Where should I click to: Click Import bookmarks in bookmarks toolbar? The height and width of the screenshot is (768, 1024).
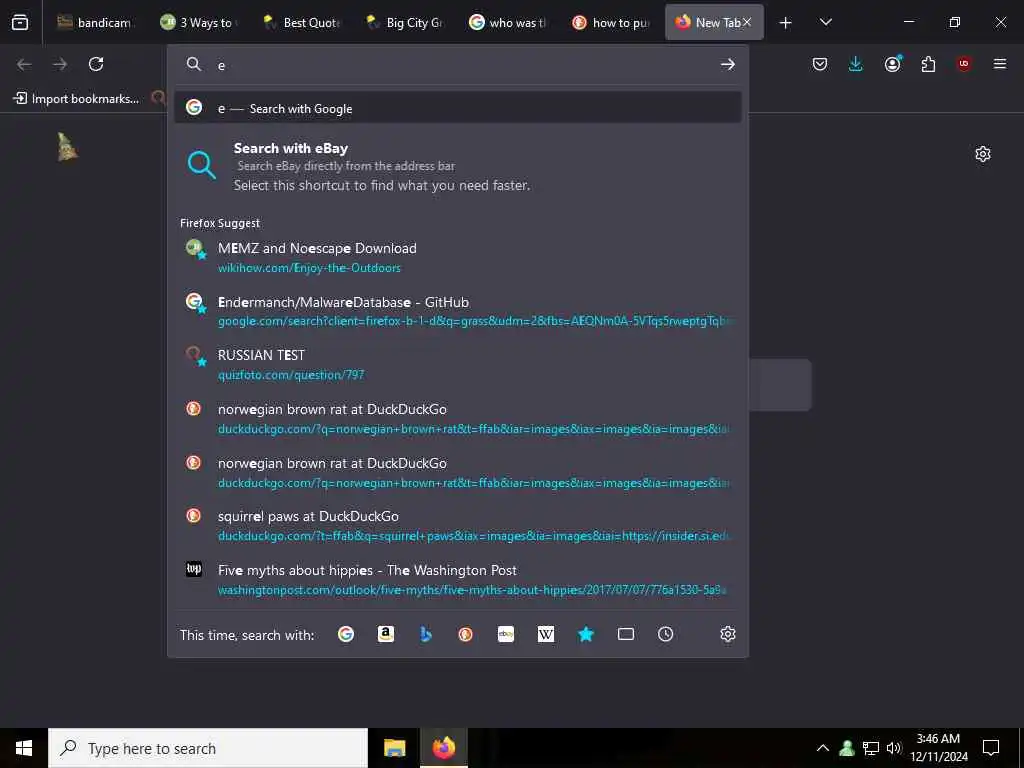(76, 99)
